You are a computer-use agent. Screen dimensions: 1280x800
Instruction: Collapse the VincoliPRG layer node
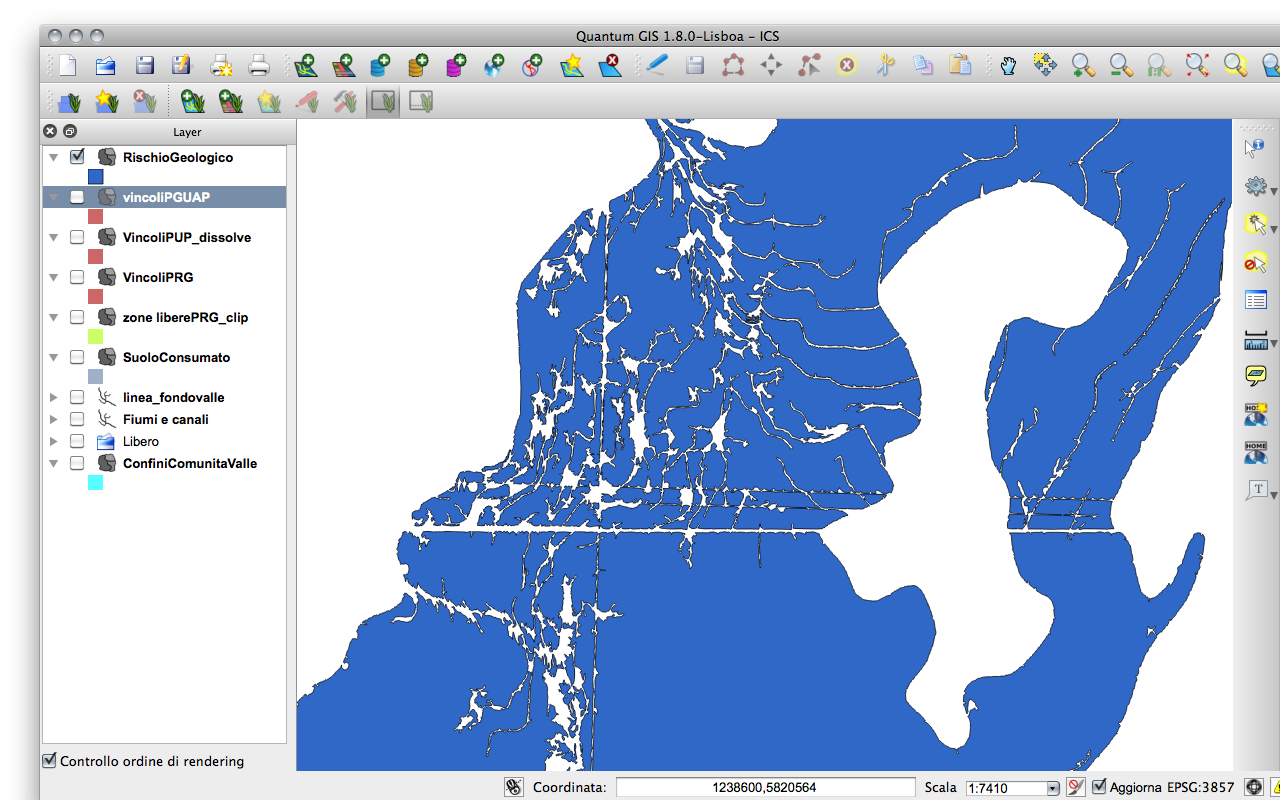pyautogui.click(x=53, y=277)
